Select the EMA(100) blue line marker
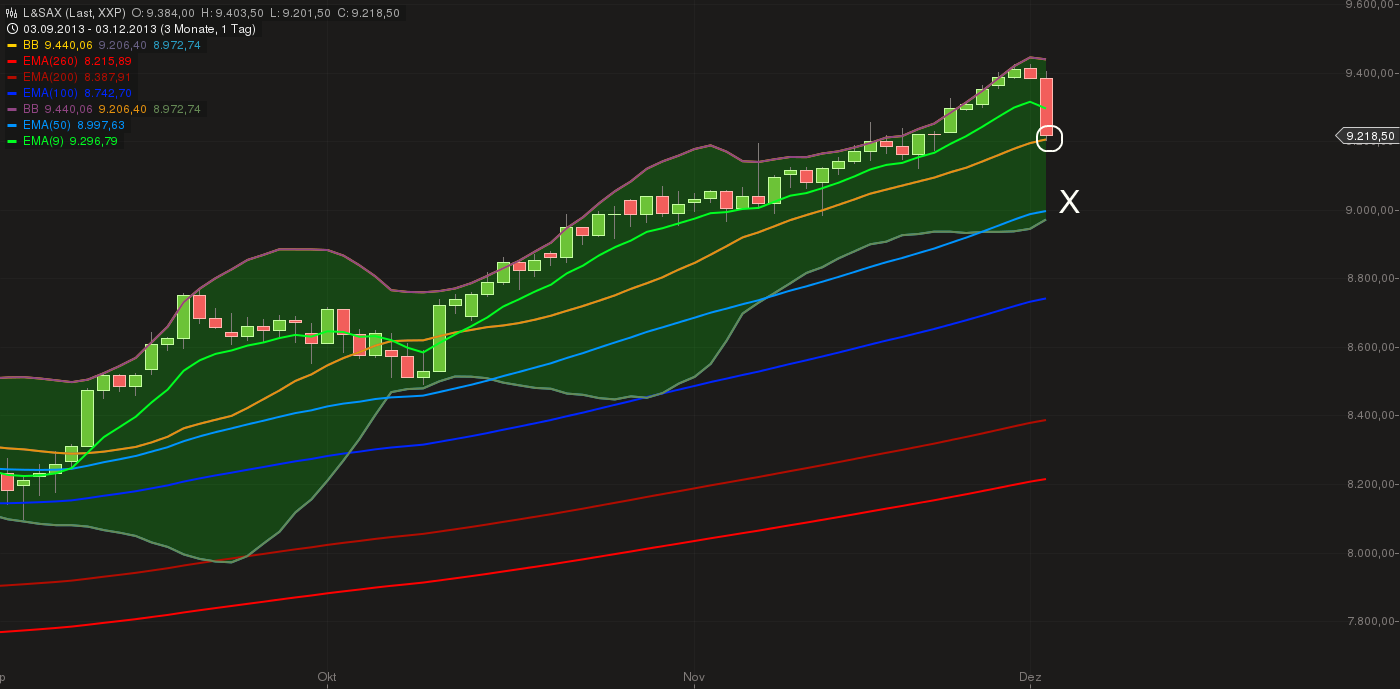 (x=12, y=92)
